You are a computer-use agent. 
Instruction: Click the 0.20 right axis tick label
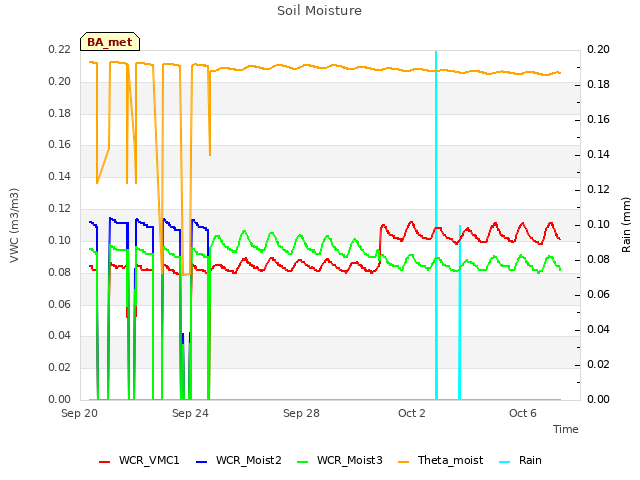point(598,49)
